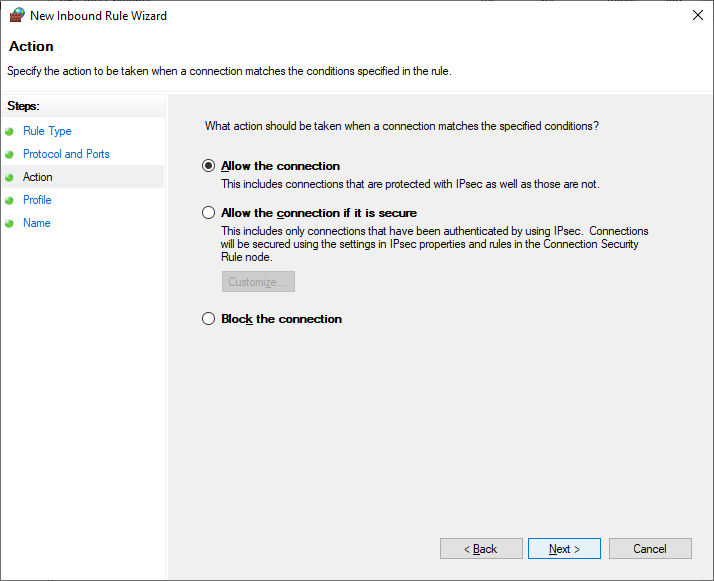The width and height of the screenshot is (714, 581).
Task: Click 'What action should be taken' question text
Action: click(x=402, y=126)
